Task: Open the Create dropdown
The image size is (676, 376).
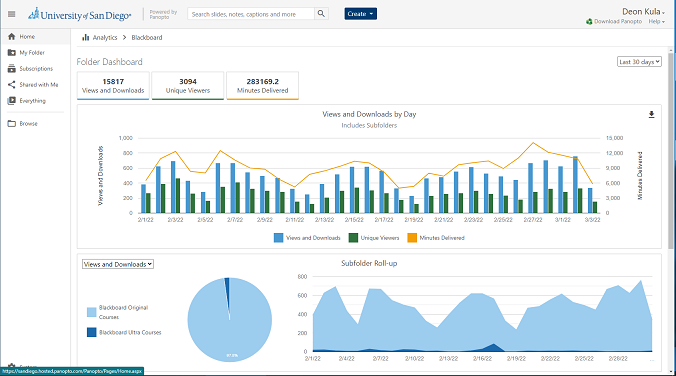Action: coord(360,14)
